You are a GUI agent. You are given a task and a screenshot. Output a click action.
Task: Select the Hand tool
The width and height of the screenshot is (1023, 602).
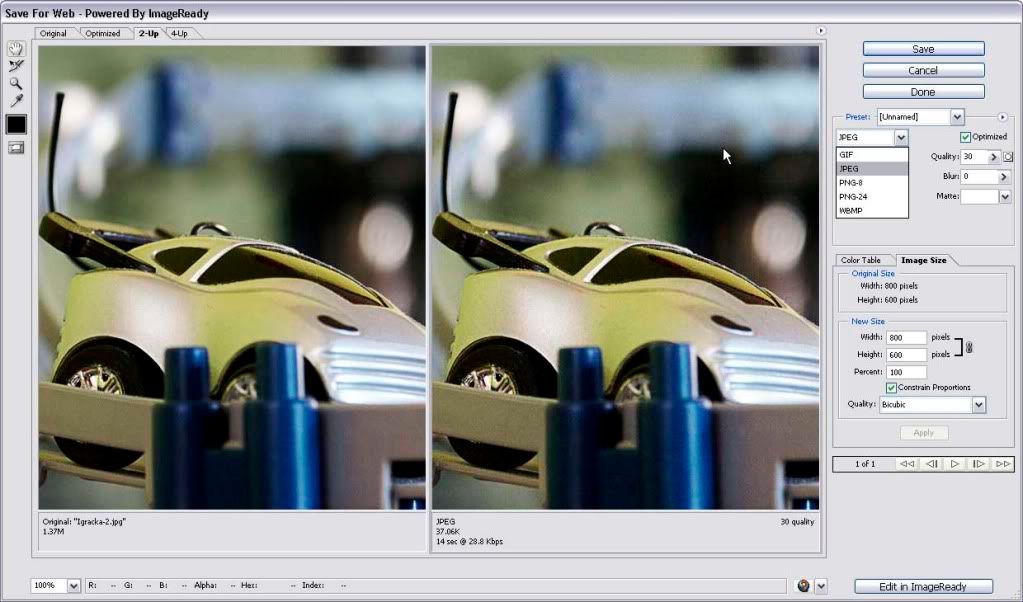(16, 49)
